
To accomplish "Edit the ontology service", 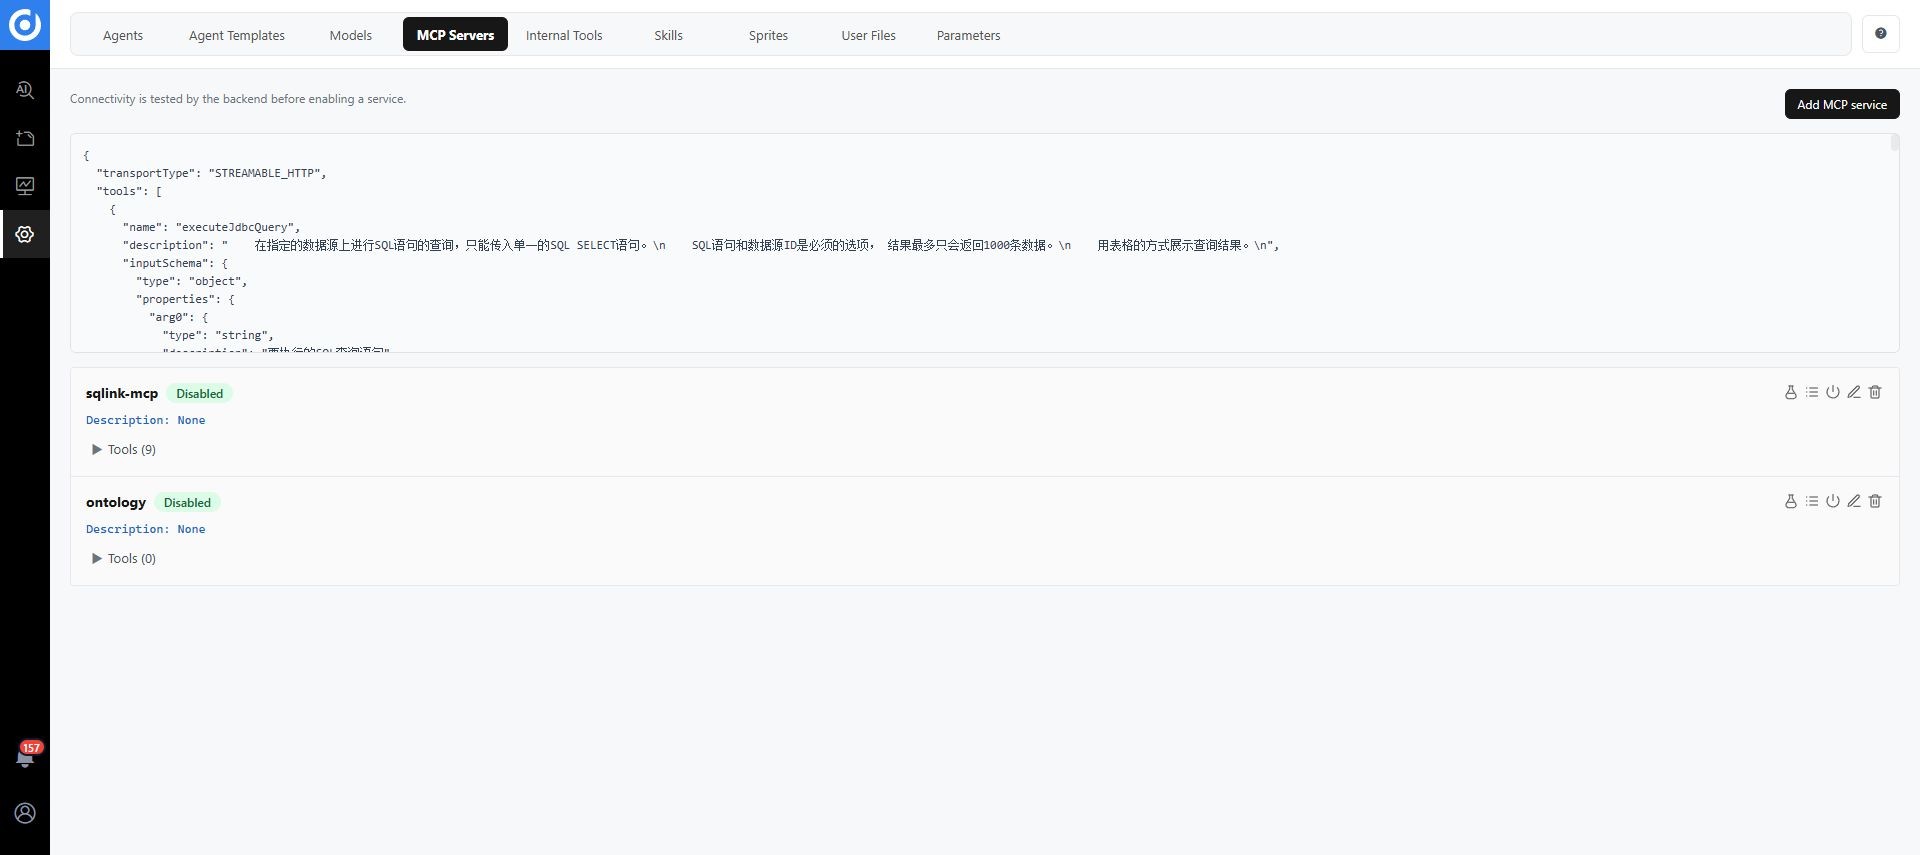I will pos(1853,501).
